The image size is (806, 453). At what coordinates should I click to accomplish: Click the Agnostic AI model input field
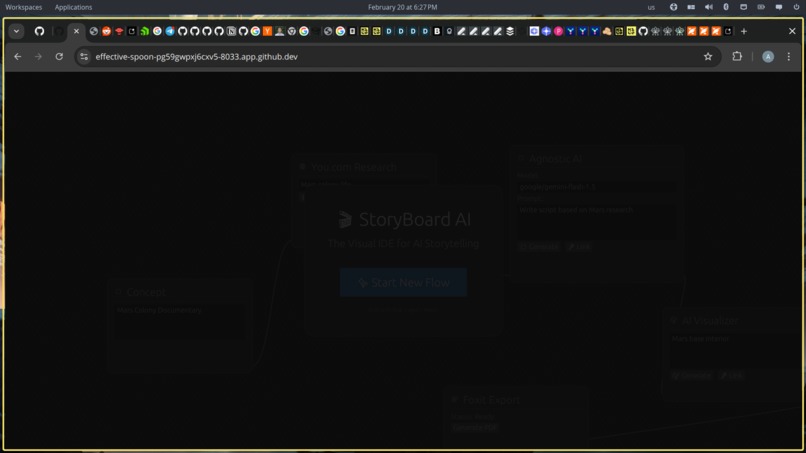[596, 187]
